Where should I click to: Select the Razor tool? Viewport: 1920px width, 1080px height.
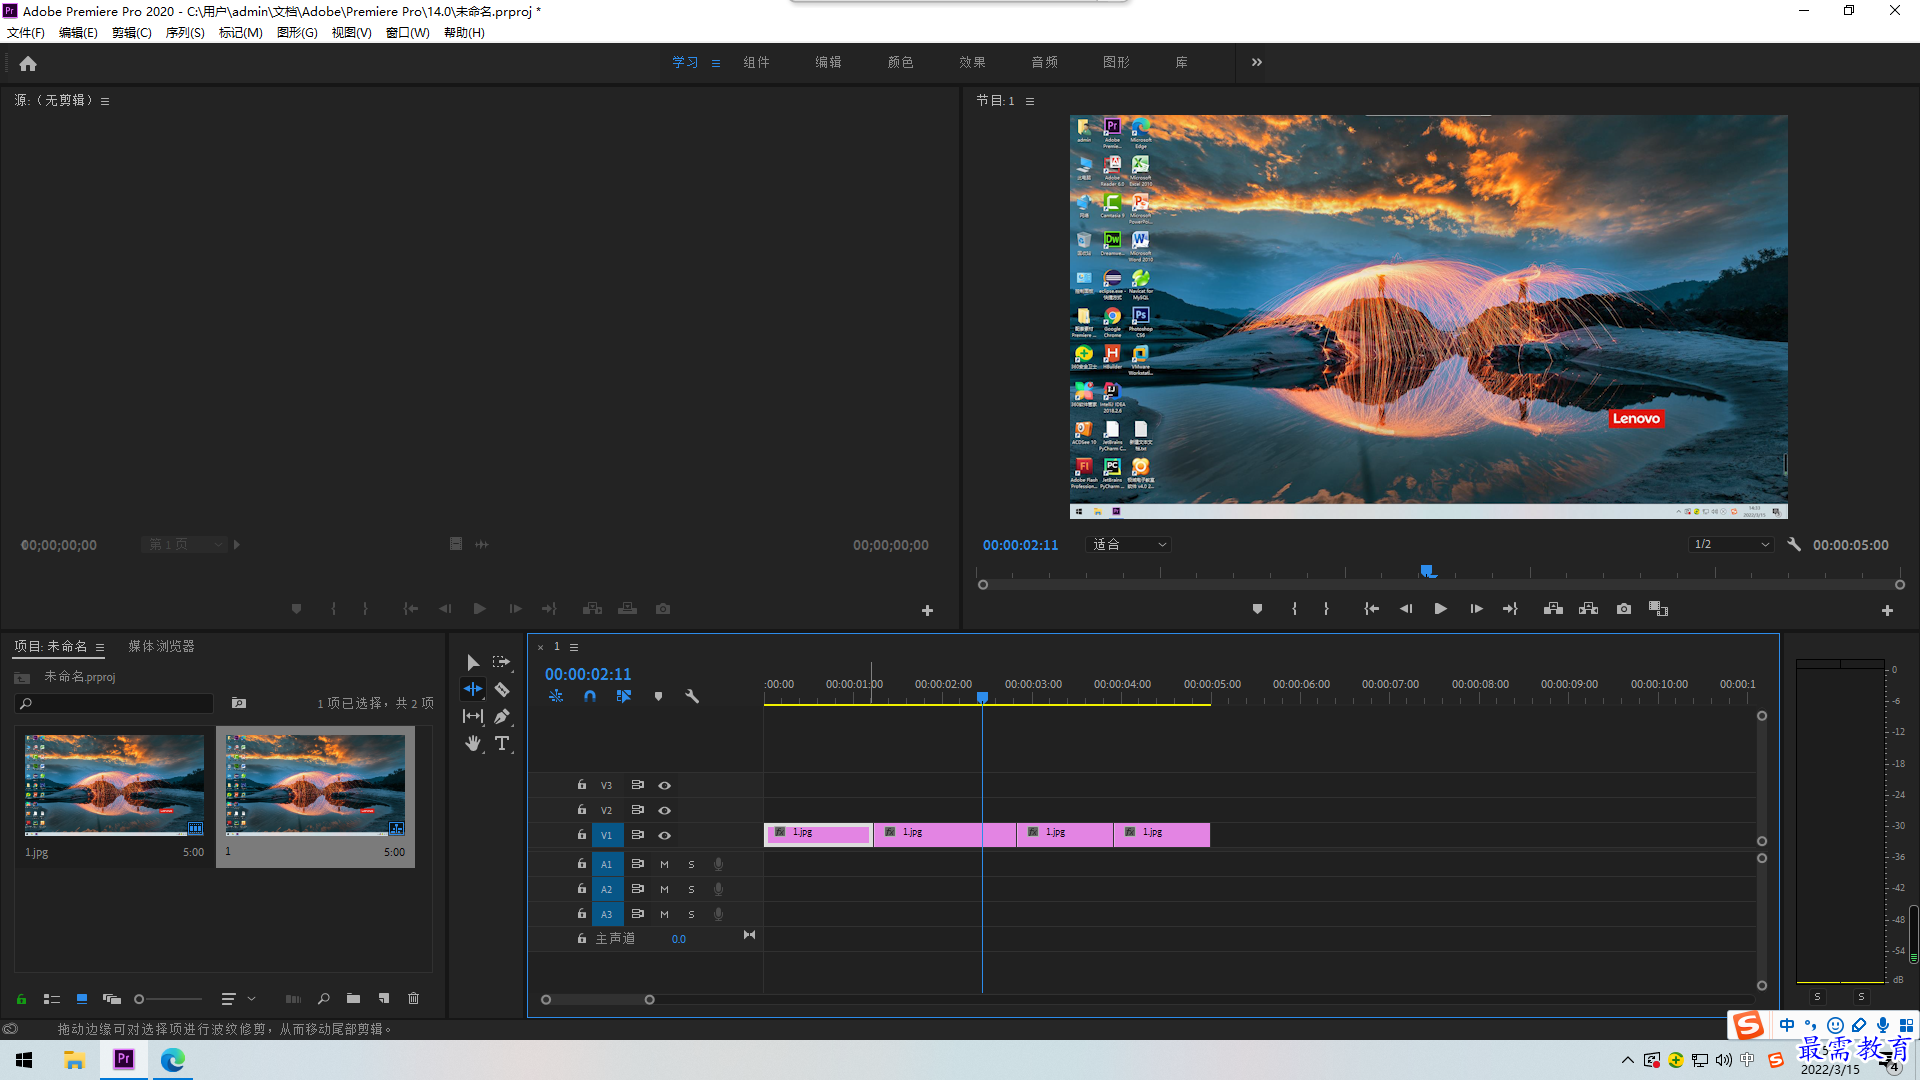[x=502, y=689]
